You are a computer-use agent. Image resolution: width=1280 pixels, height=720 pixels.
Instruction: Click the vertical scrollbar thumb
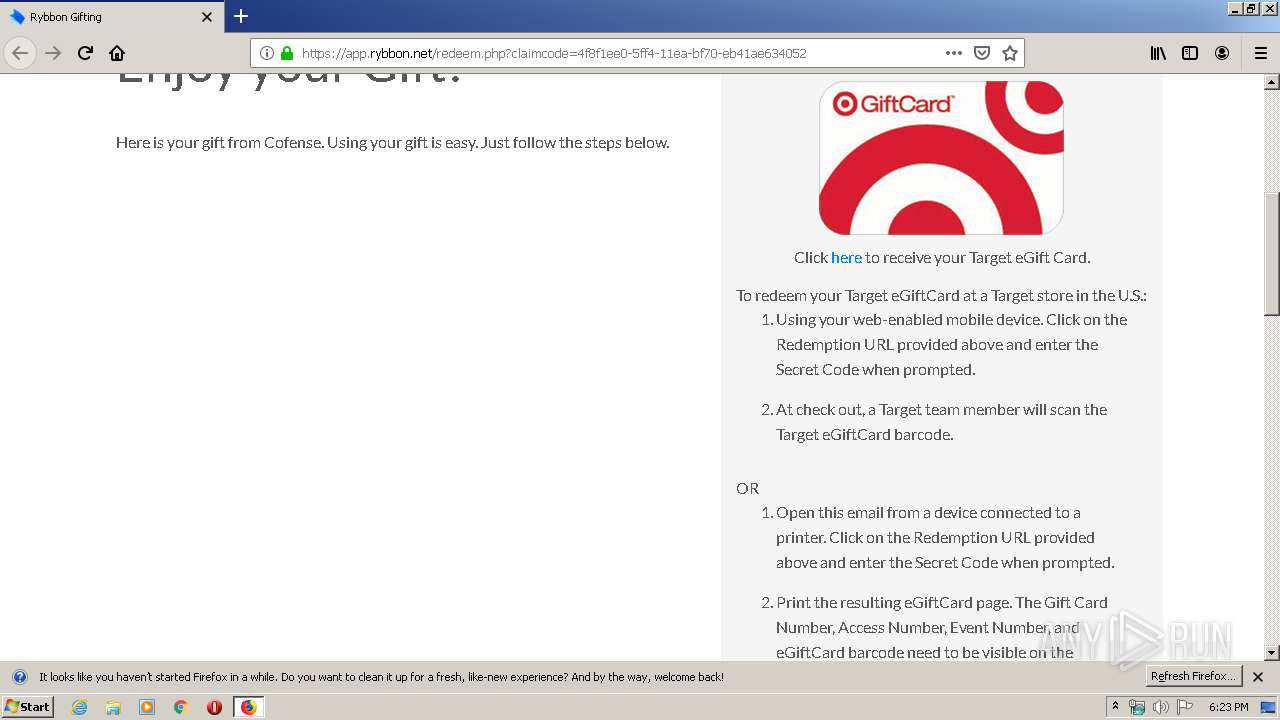(x=1272, y=254)
